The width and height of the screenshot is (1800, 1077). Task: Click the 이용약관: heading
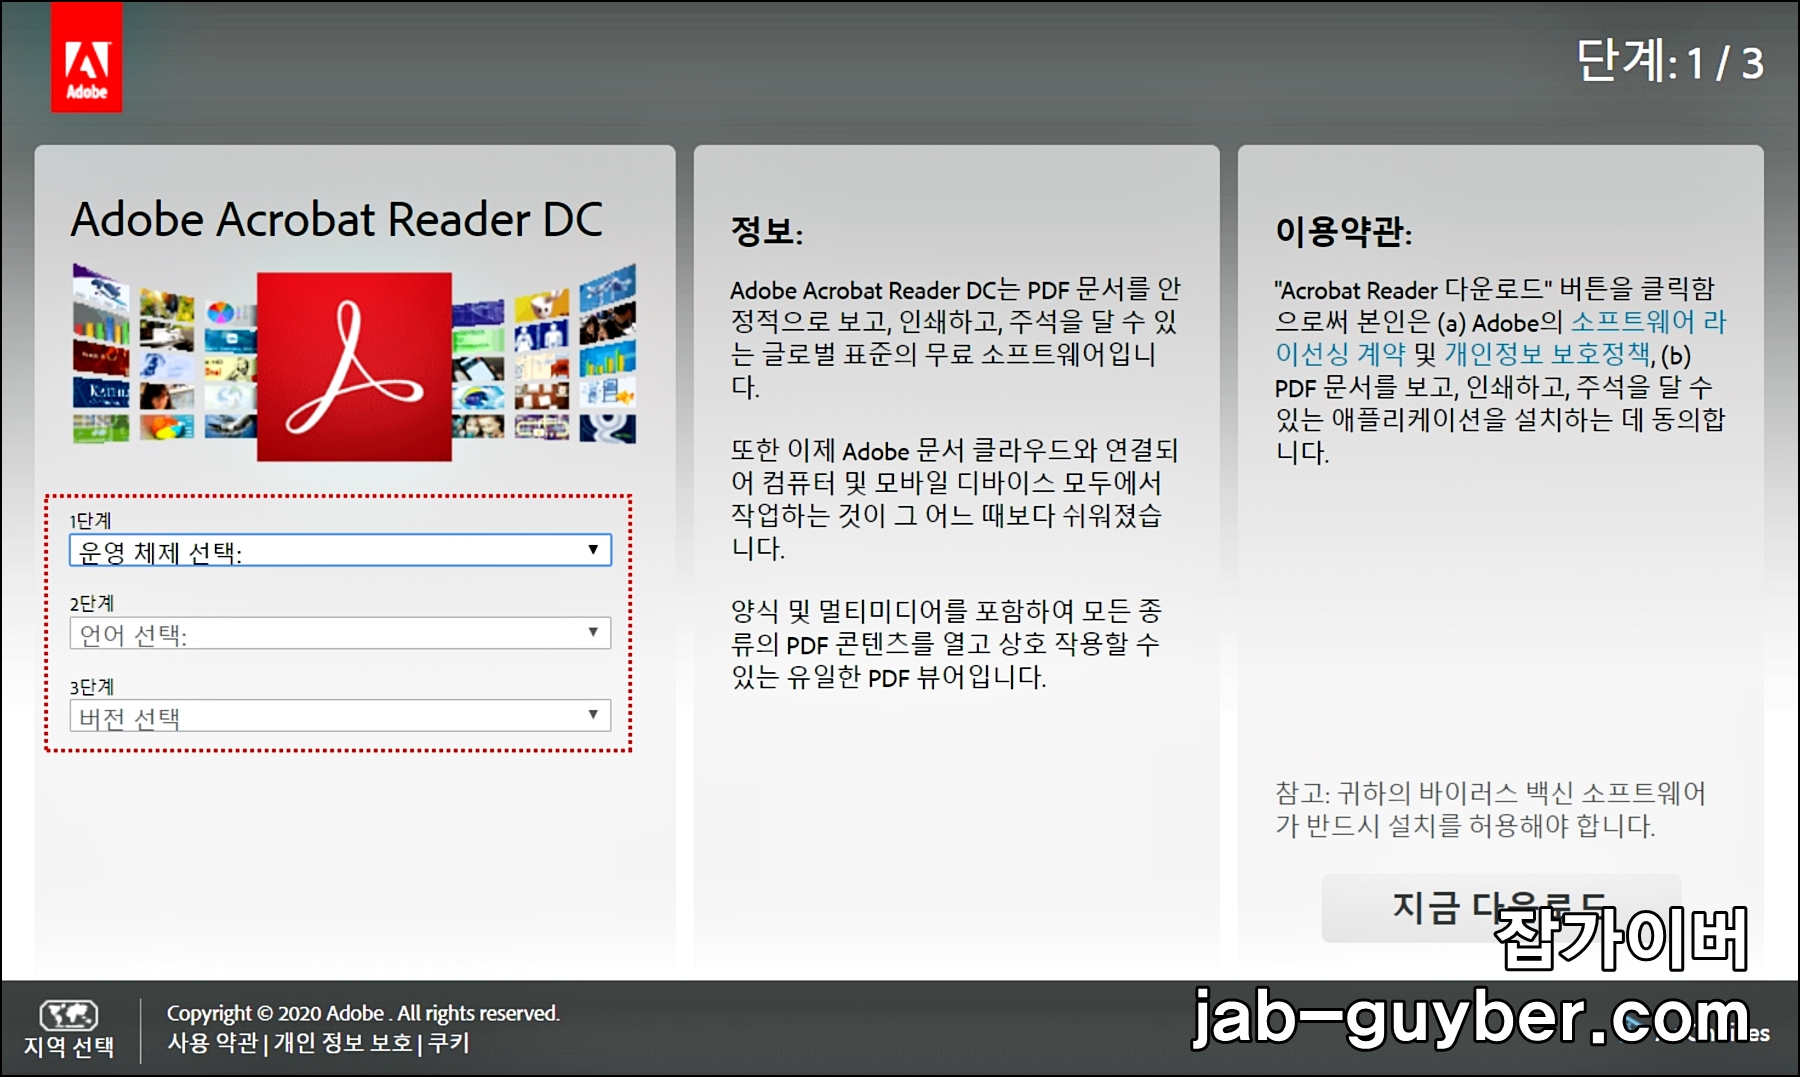pyautogui.click(x=1343, y=231)
